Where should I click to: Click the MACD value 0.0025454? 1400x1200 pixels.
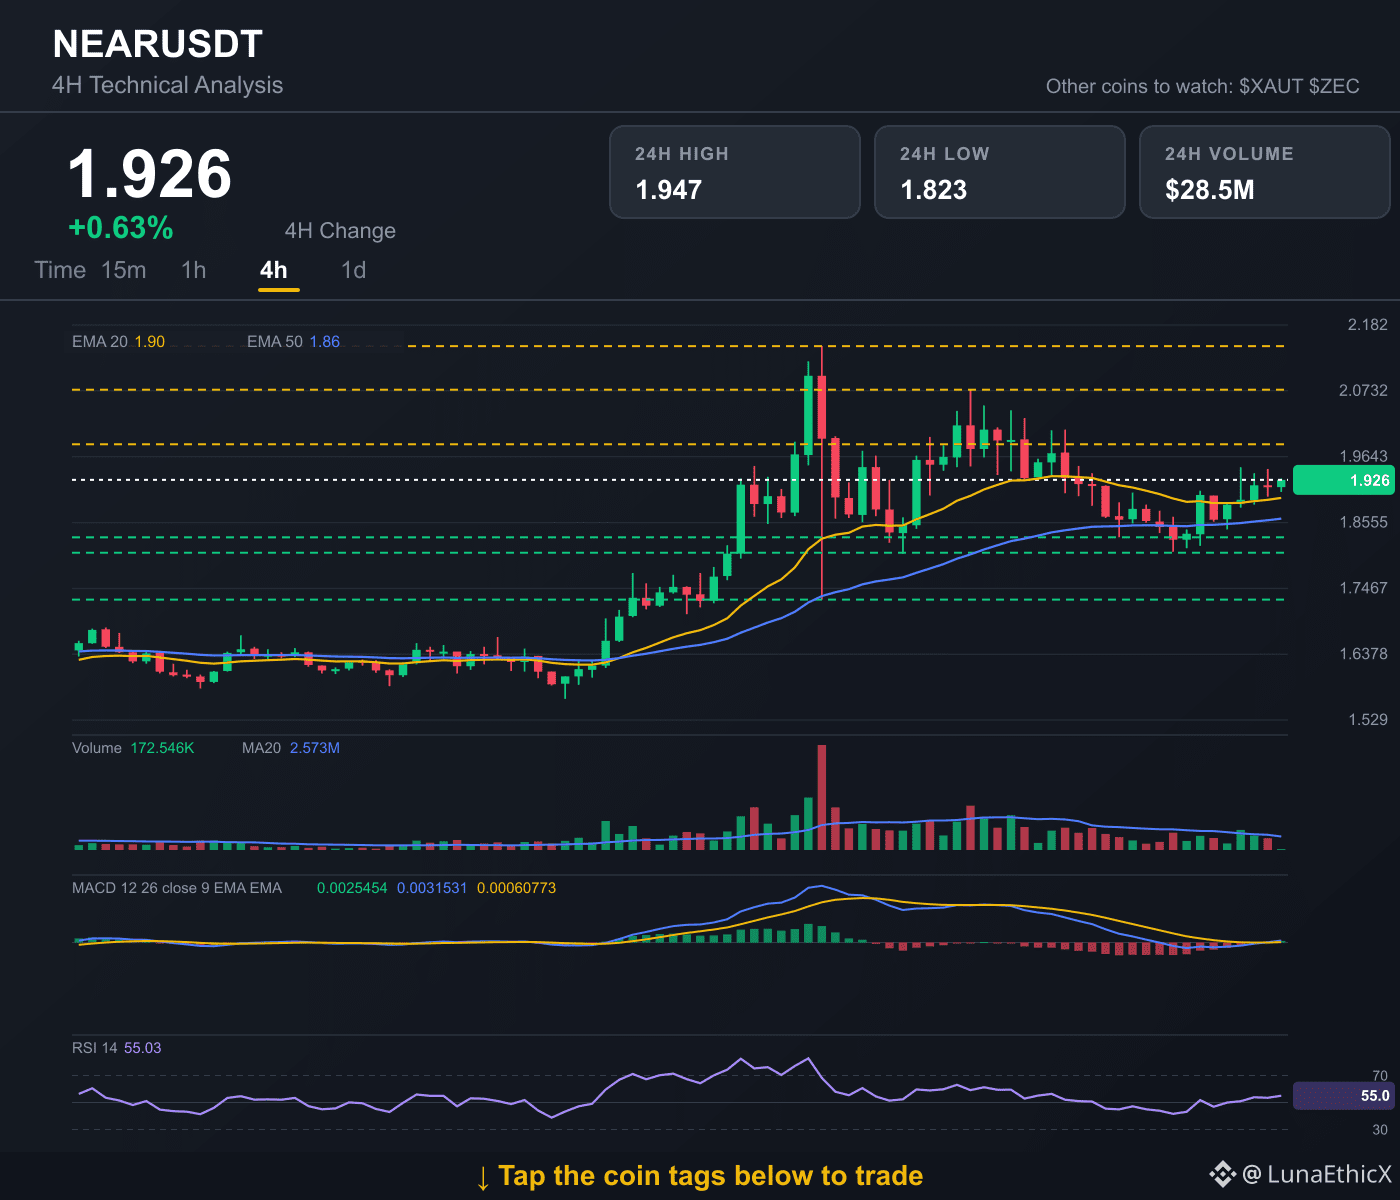coord(352,888)
